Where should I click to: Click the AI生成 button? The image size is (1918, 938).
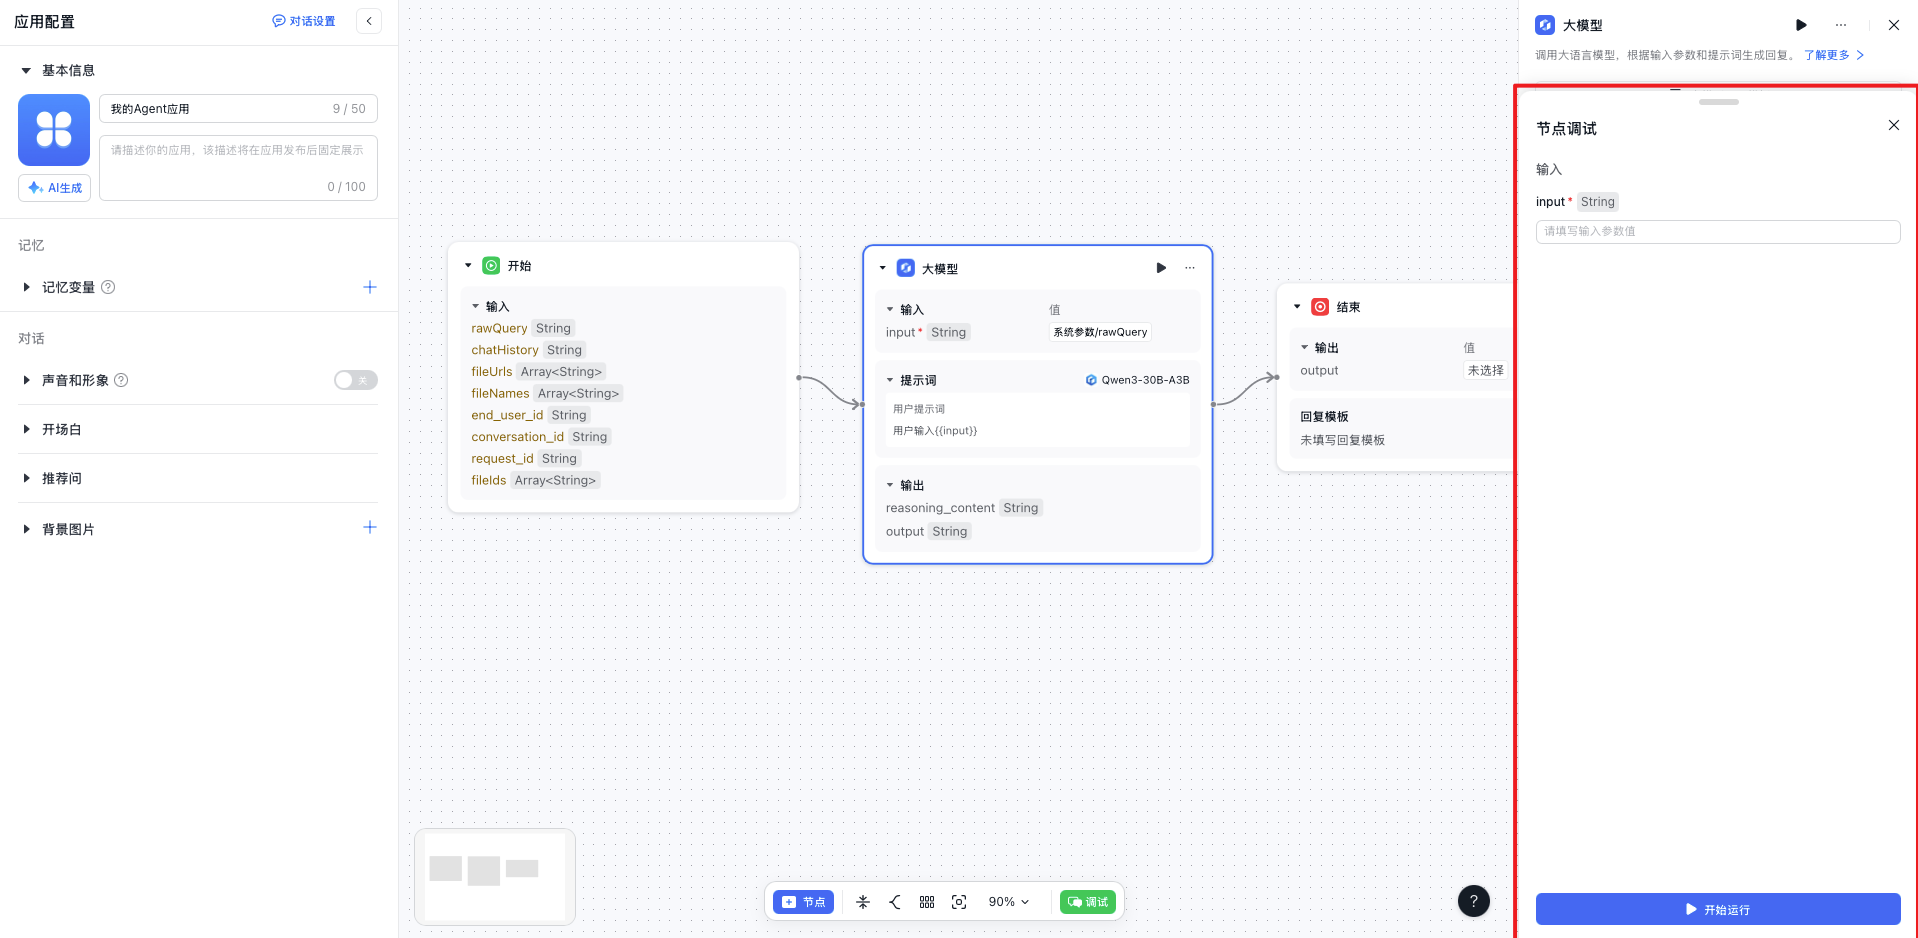pyautogui.click(x=54, y=188)
